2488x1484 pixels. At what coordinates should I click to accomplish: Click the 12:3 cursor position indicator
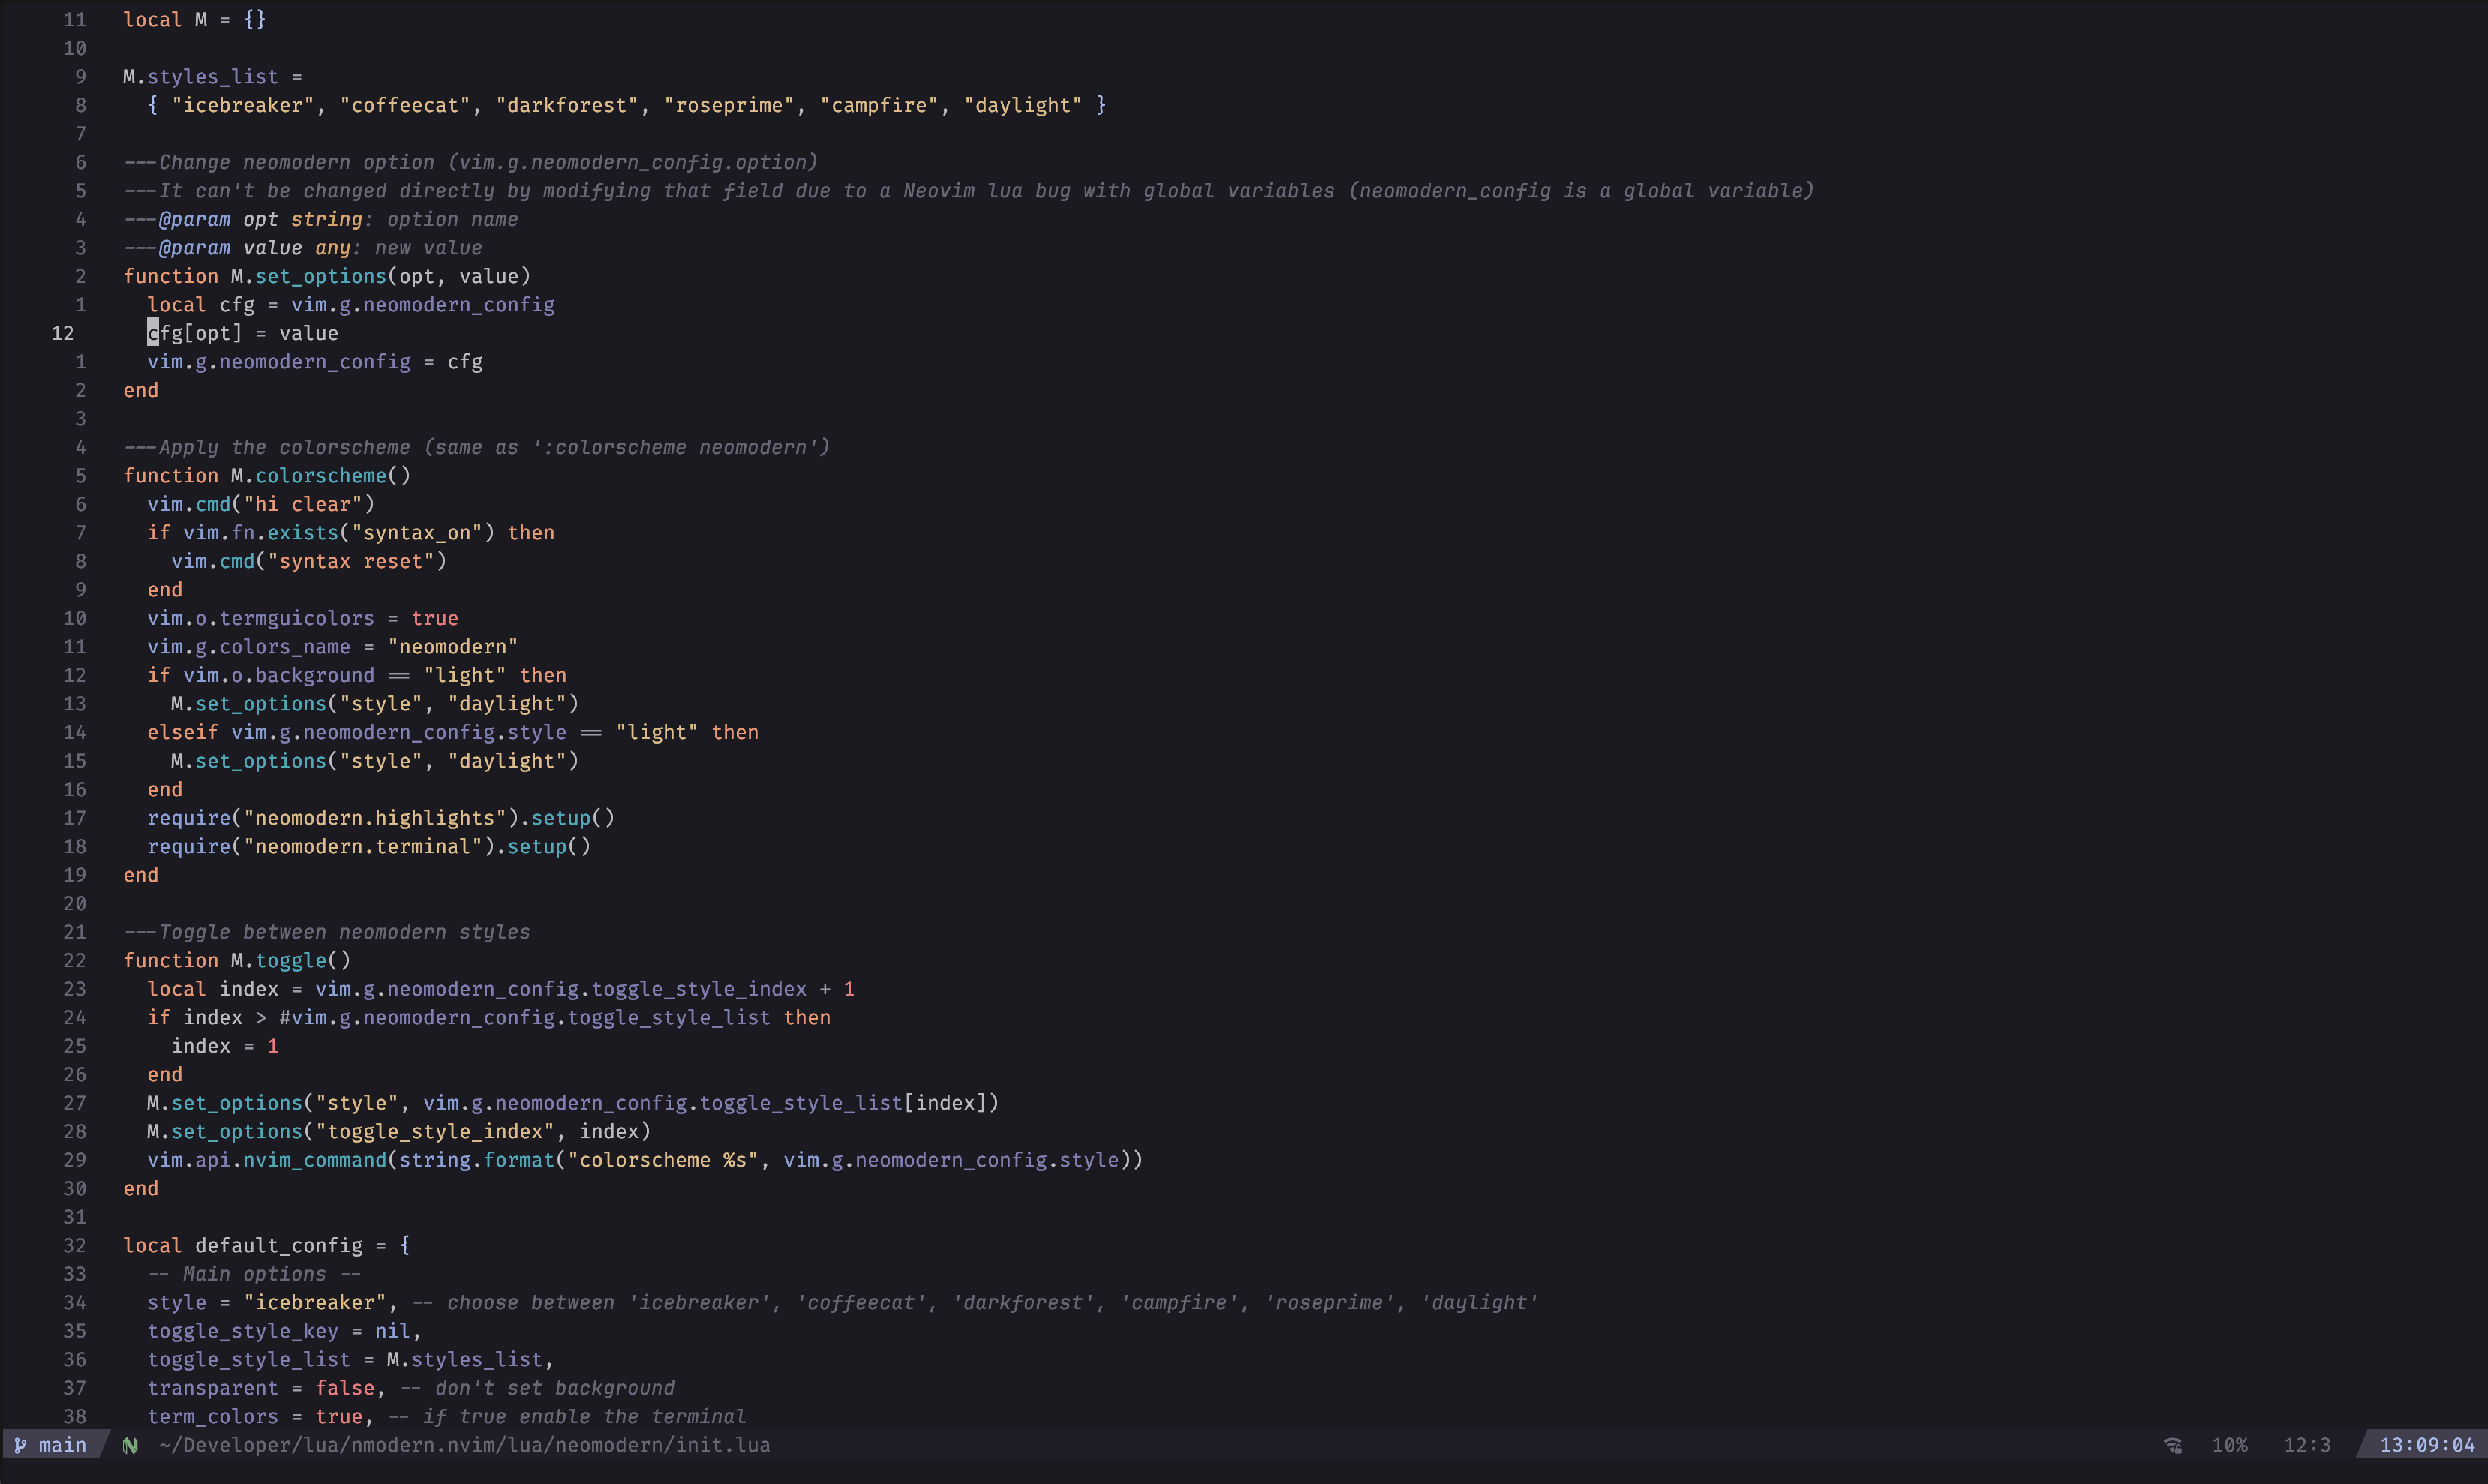point(2307,1445)
